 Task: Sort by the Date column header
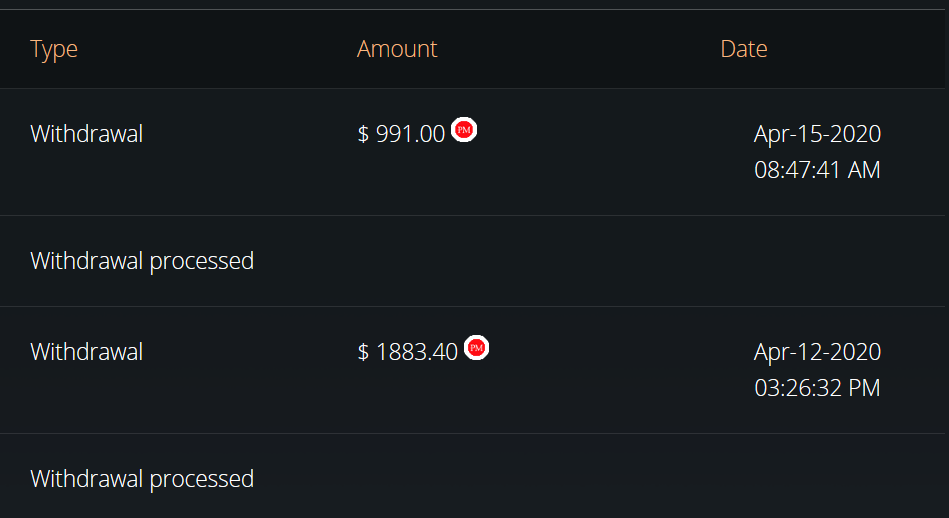pos(744,48)
